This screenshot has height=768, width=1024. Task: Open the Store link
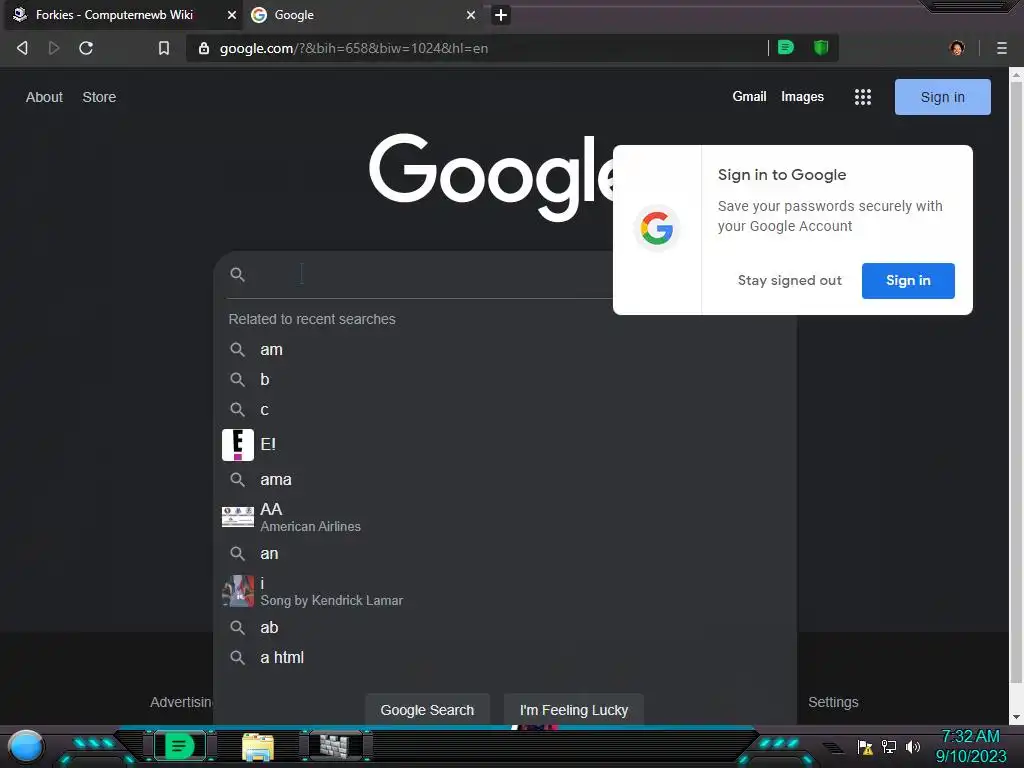click(99, 97)
